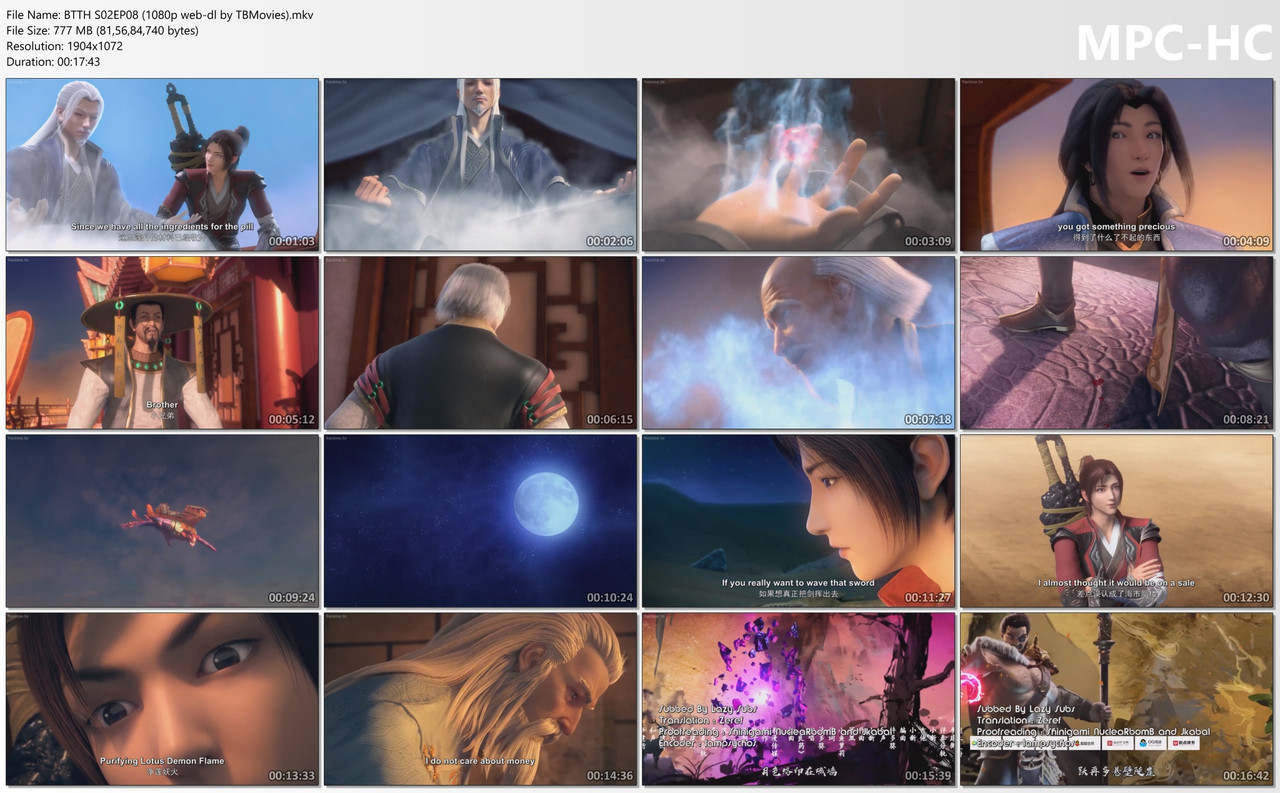Image resolution: width=1280 pixels, height=793 pixels.
Task: Select the thumbnail at 00:14:36
Action: pyautogui.click(x=480, y=699)
